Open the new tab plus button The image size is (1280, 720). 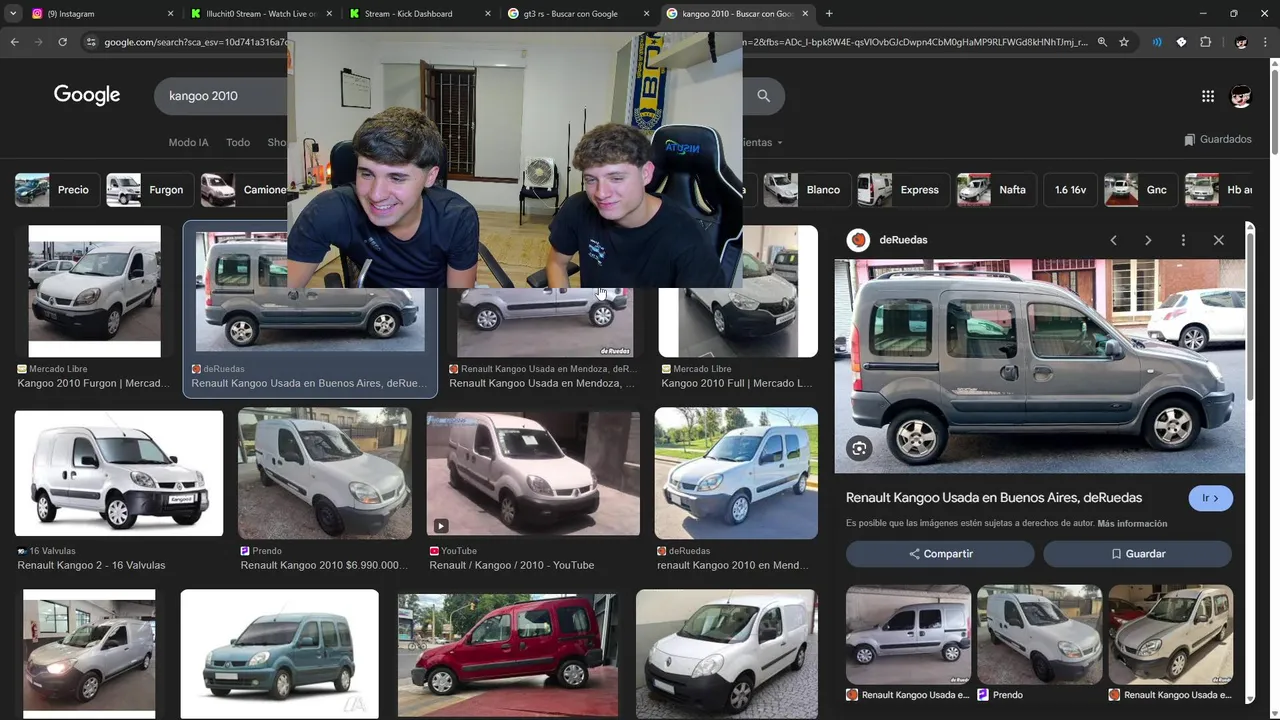(829, 14)
